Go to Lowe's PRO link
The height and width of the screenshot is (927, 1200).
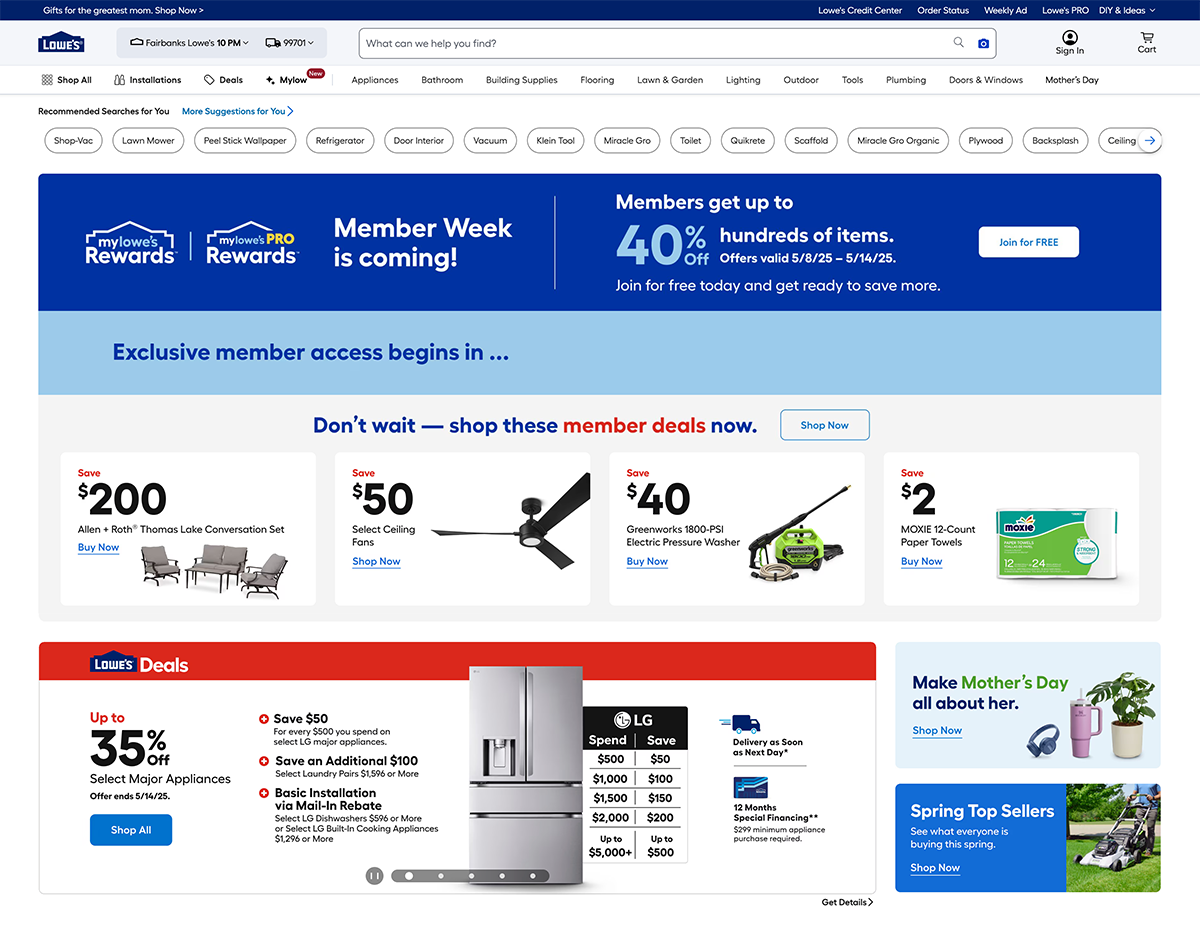tap(1065, 10)
